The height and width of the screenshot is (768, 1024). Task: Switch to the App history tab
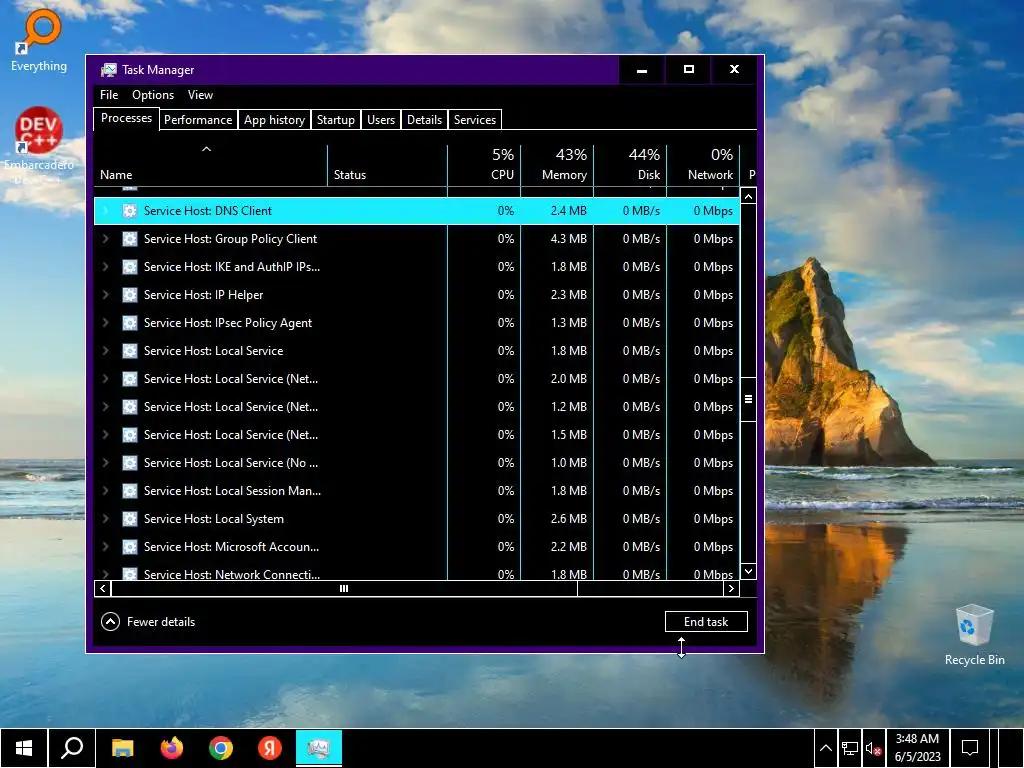[274, 120]
